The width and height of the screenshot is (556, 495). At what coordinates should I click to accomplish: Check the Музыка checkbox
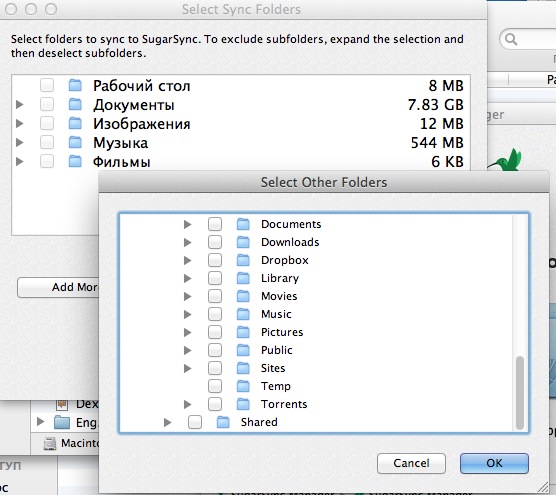[x=47, y=143]
